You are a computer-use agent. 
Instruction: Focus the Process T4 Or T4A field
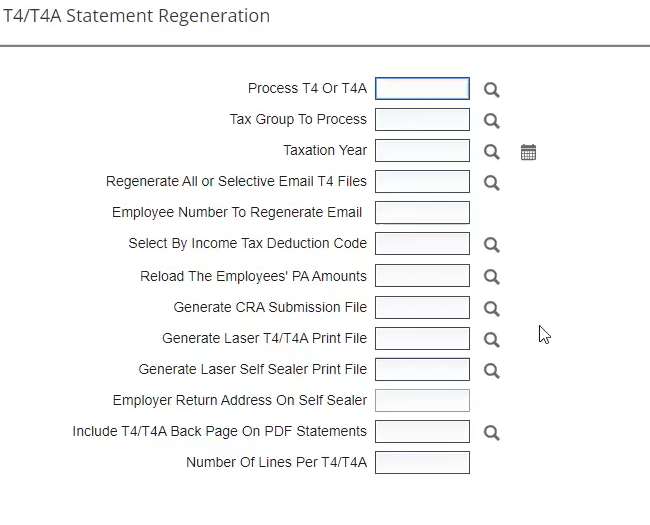click(422, 89)
